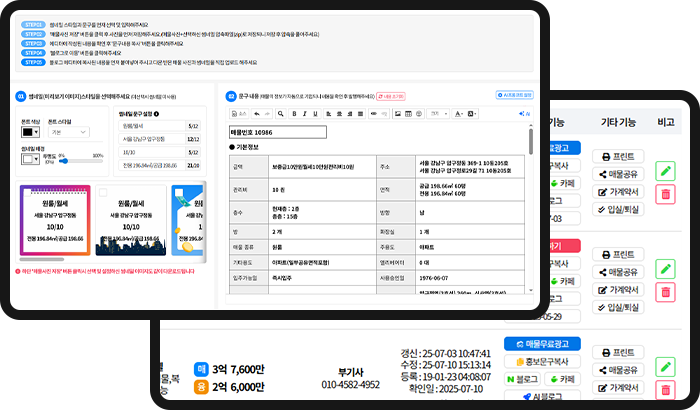The image size is (700, 410).
Task: Open the white thumbnail background color picker
Action: click(x=28, y=160)
